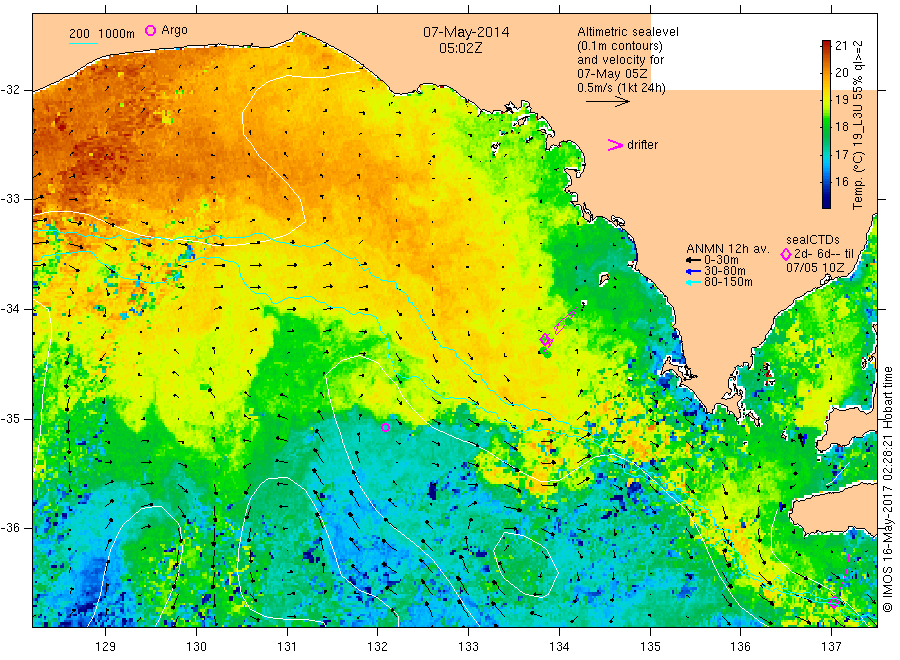This screenshot has height=660, width=900.
Task: Click the magenta sealCTDs diamond in the legend
Action: pos(786,254)
